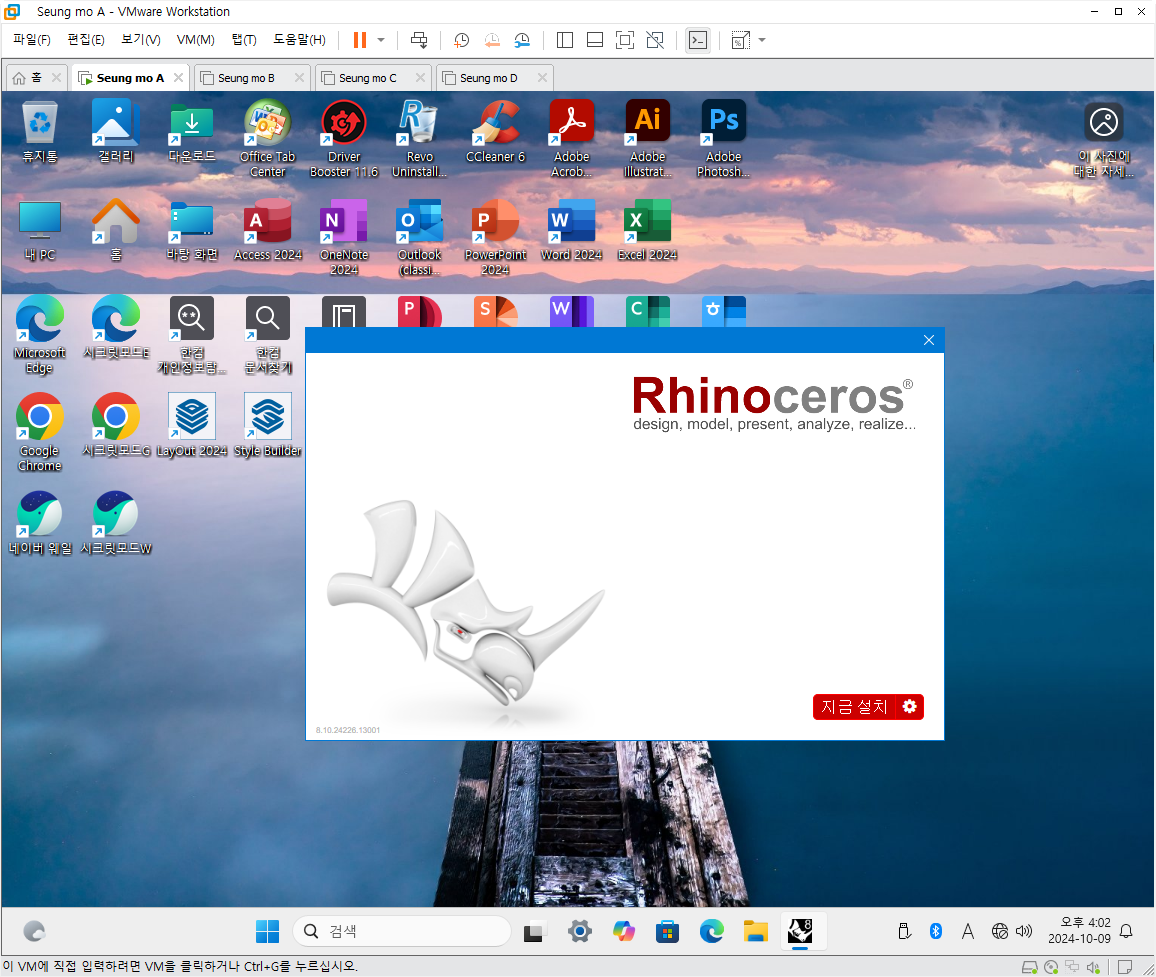
Task: Select the 갤러리 desktop icon
Action: tap(116, 132)
